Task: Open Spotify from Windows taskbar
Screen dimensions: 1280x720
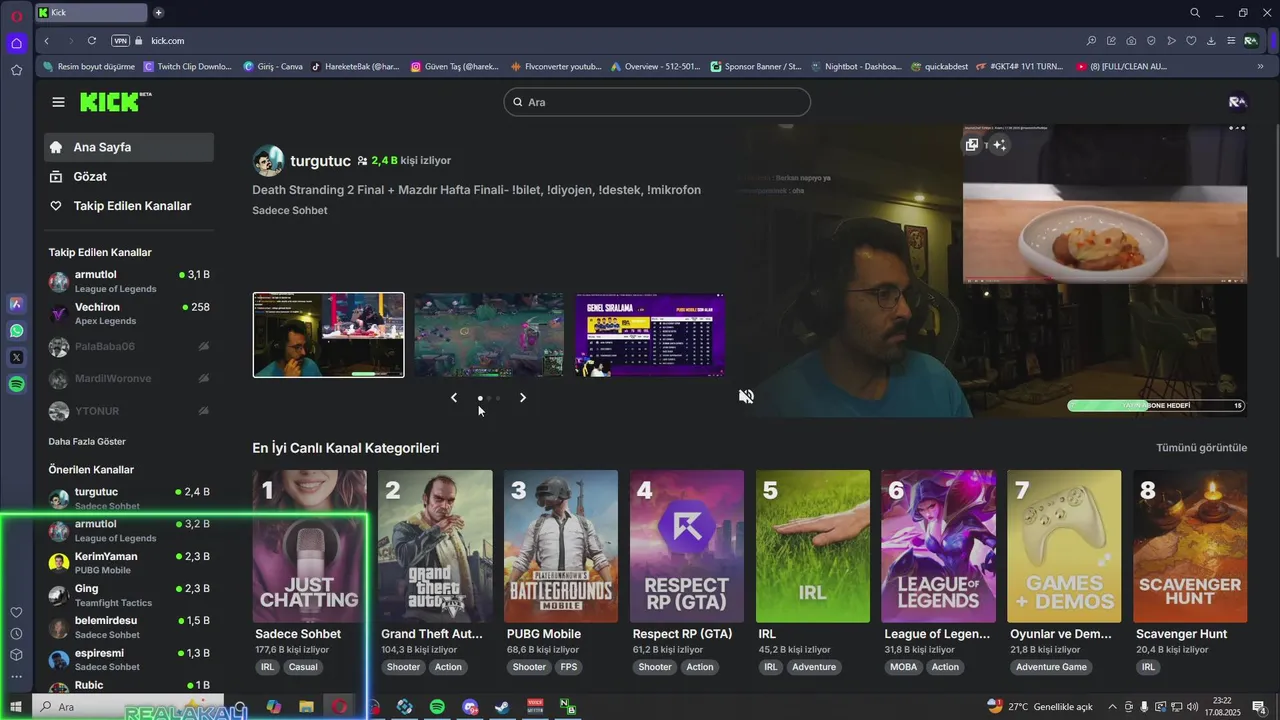Action: [x=437, y=707]
